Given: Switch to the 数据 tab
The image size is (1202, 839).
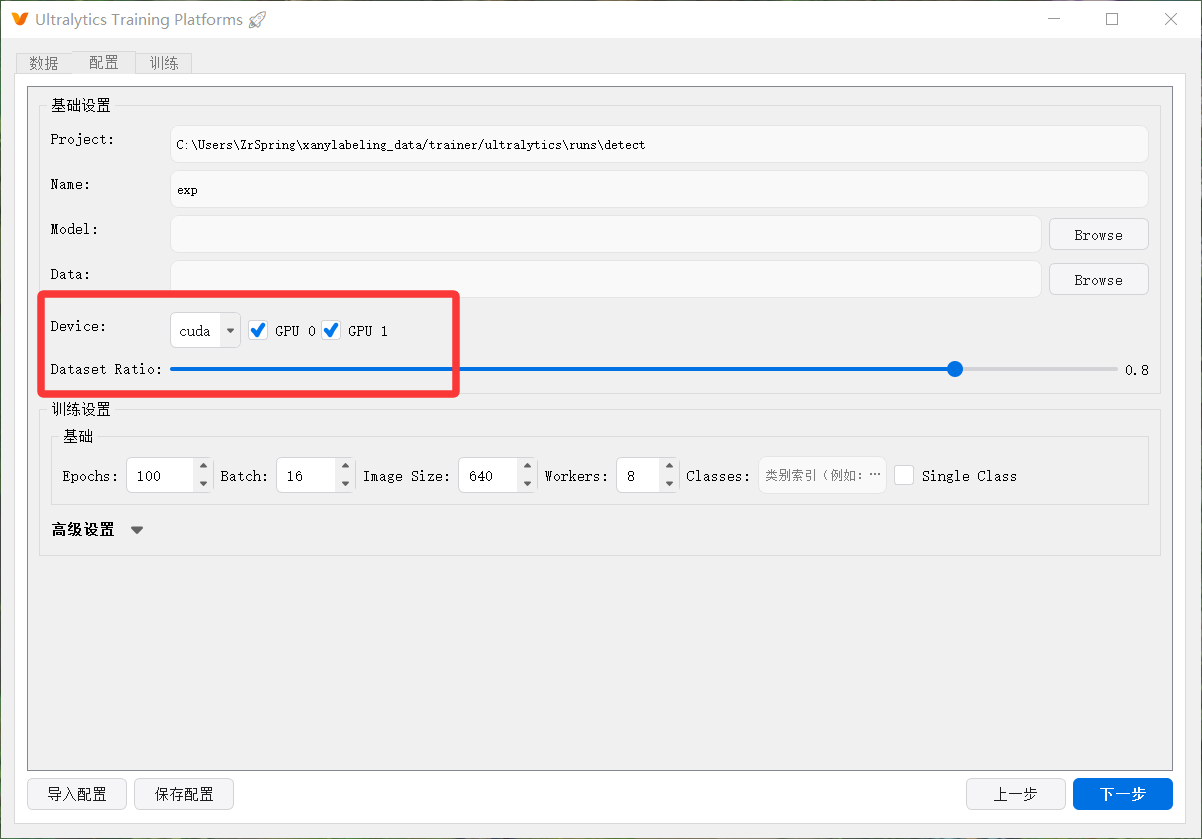Looking at the screenshot, I should coord(44,63).
